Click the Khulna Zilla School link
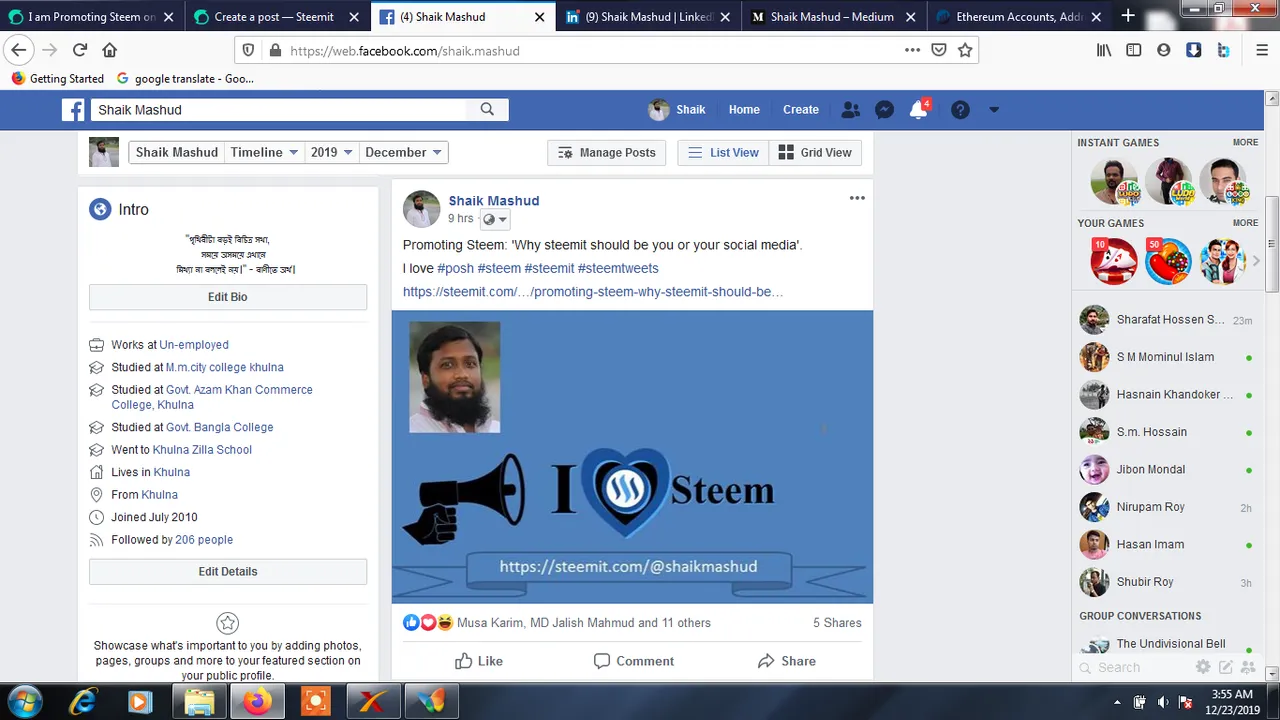The height and width of the screenshot is (720, 1280). [202, 450]
